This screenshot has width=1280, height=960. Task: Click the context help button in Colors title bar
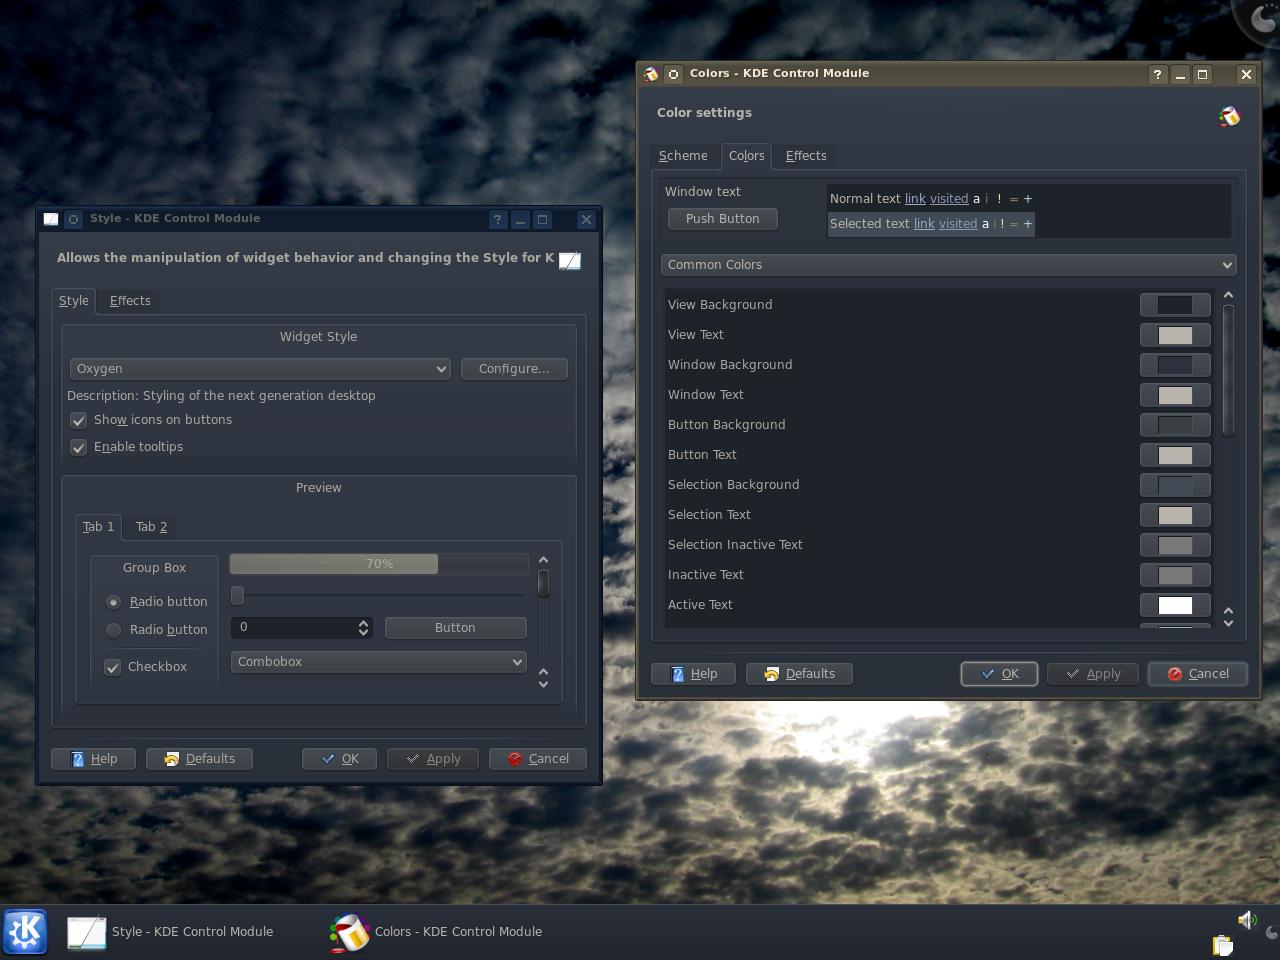(1157, 74)
